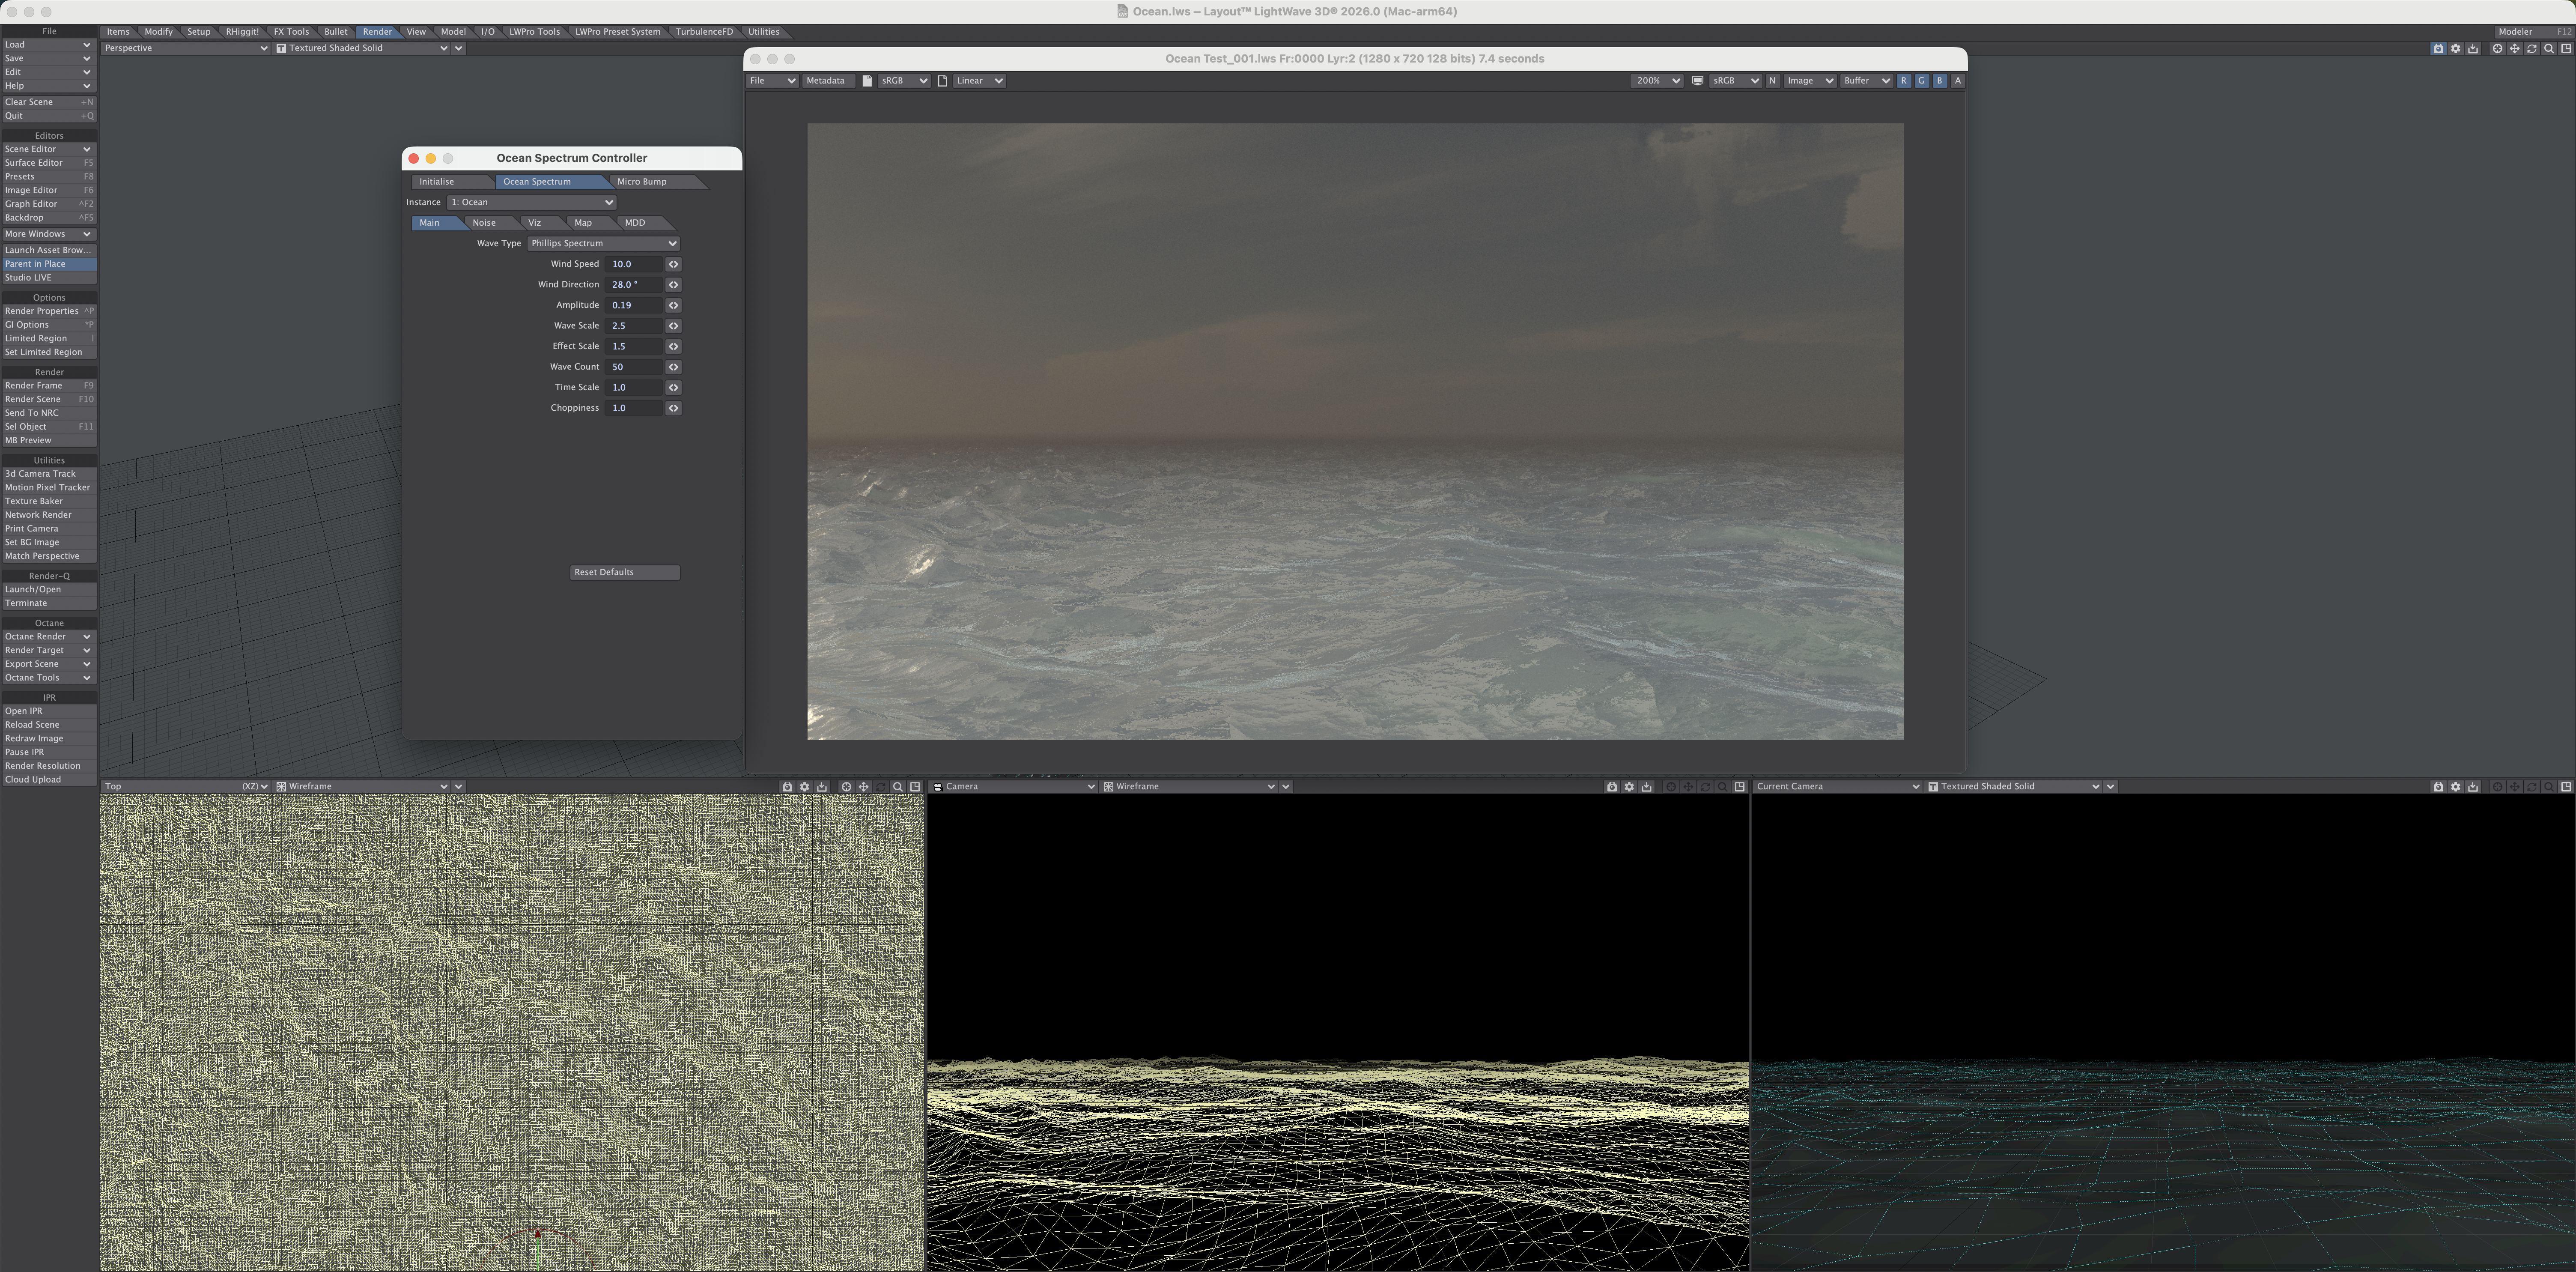
Task: Click Amplitude envelope button
Action: pos(673,305)
